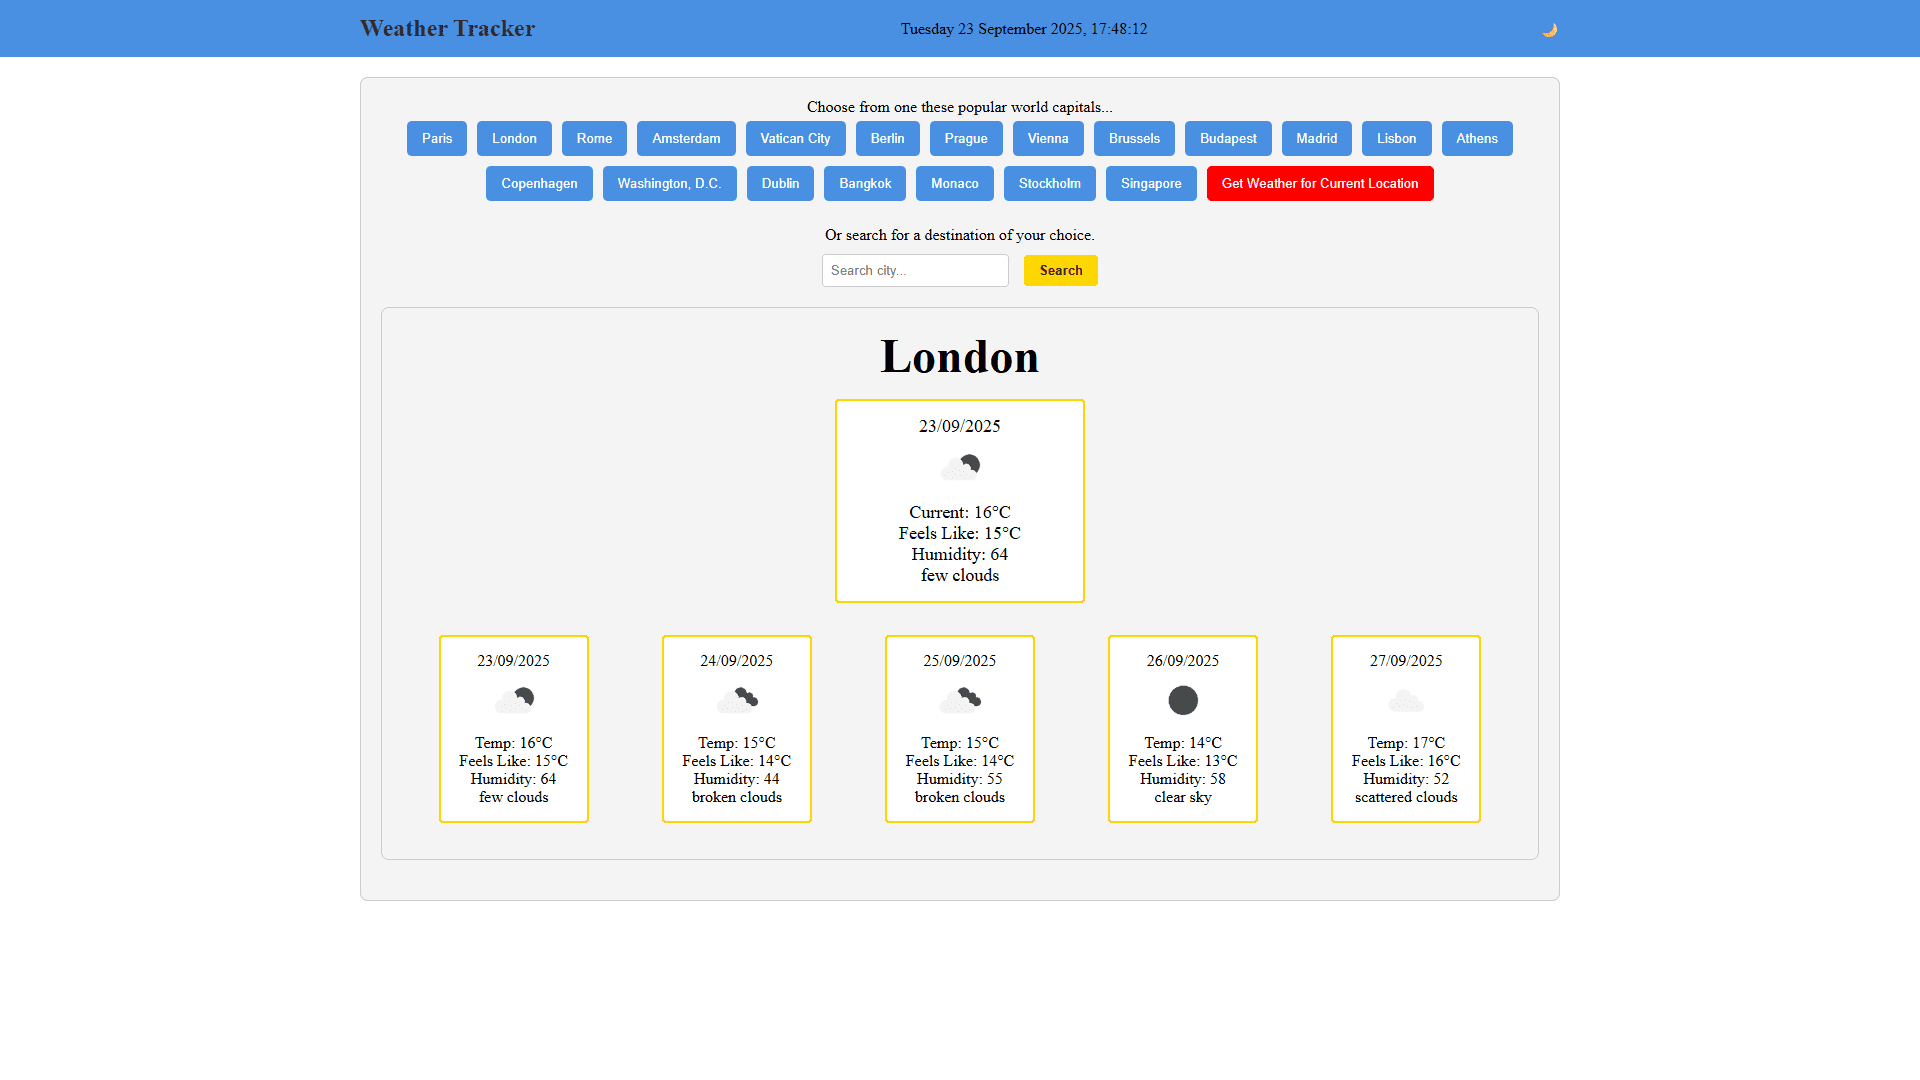Toggle dark mode with the moon icon
The image size is (1920, 1080).
click(1549, 30)
